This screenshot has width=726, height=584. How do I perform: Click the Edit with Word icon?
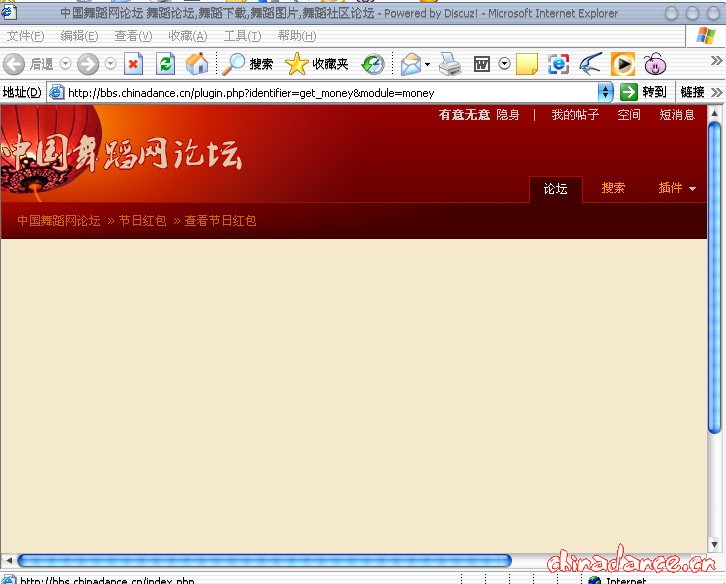pos(482,64)
